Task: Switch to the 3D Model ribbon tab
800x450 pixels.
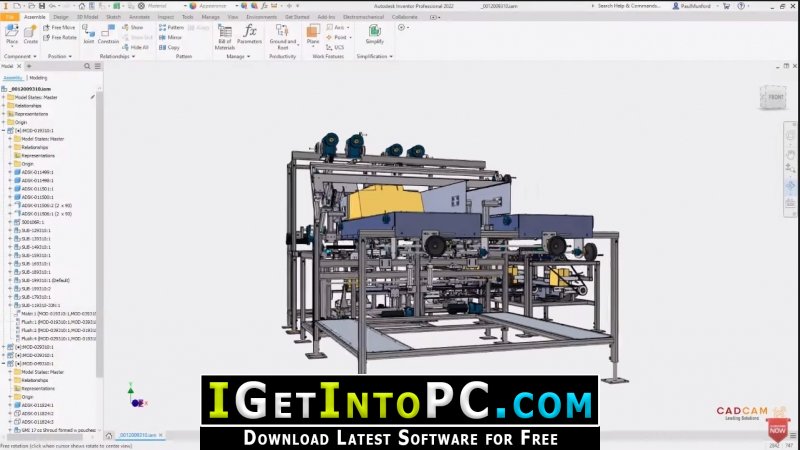Action: [x=87, y=17]
